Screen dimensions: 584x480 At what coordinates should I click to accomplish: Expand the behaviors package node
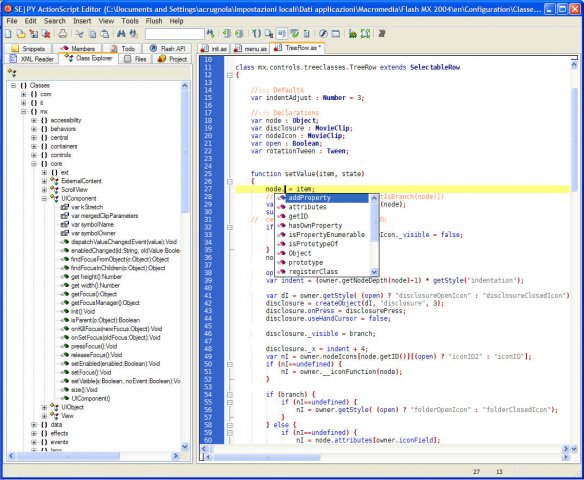(34, 129)
